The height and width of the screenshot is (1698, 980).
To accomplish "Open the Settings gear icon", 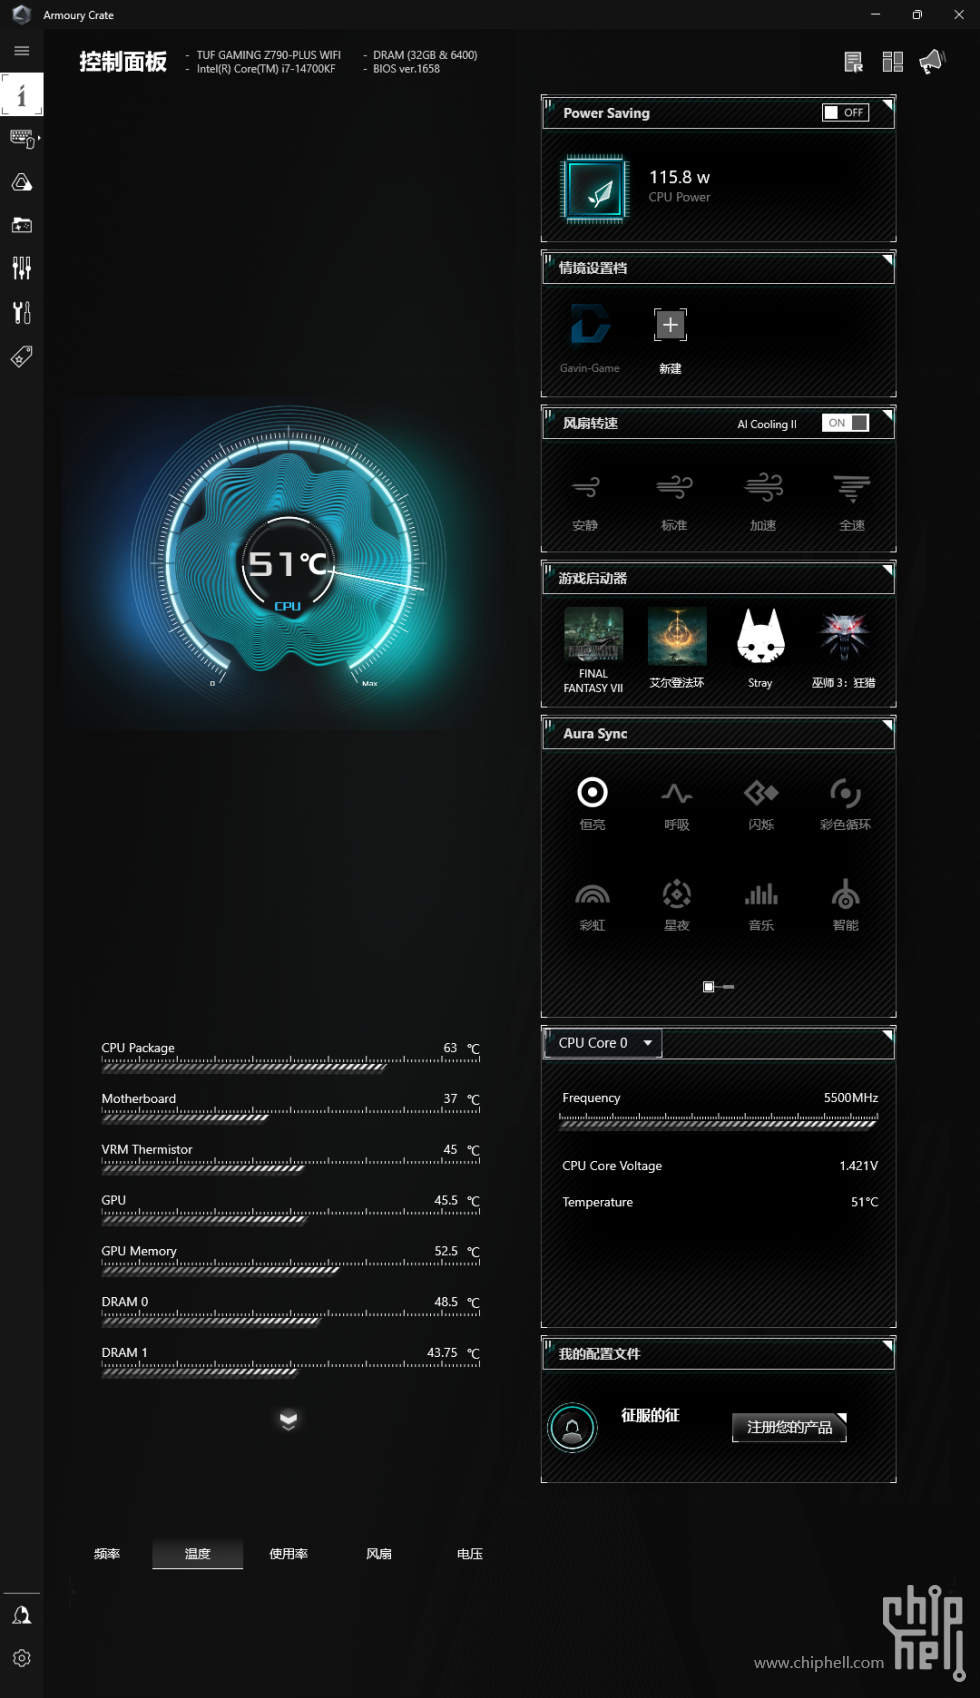I will [x=21, y=1658].
